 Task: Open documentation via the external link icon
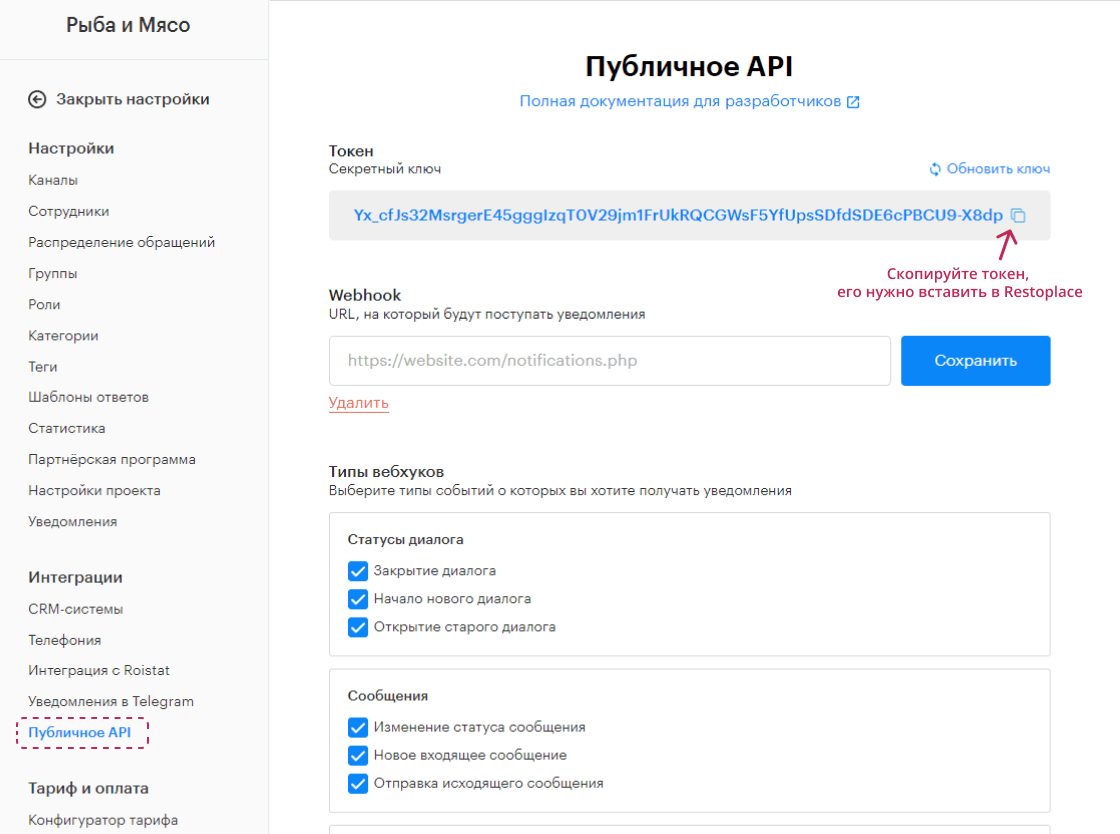pyautogui.click(x=853, y=100)
